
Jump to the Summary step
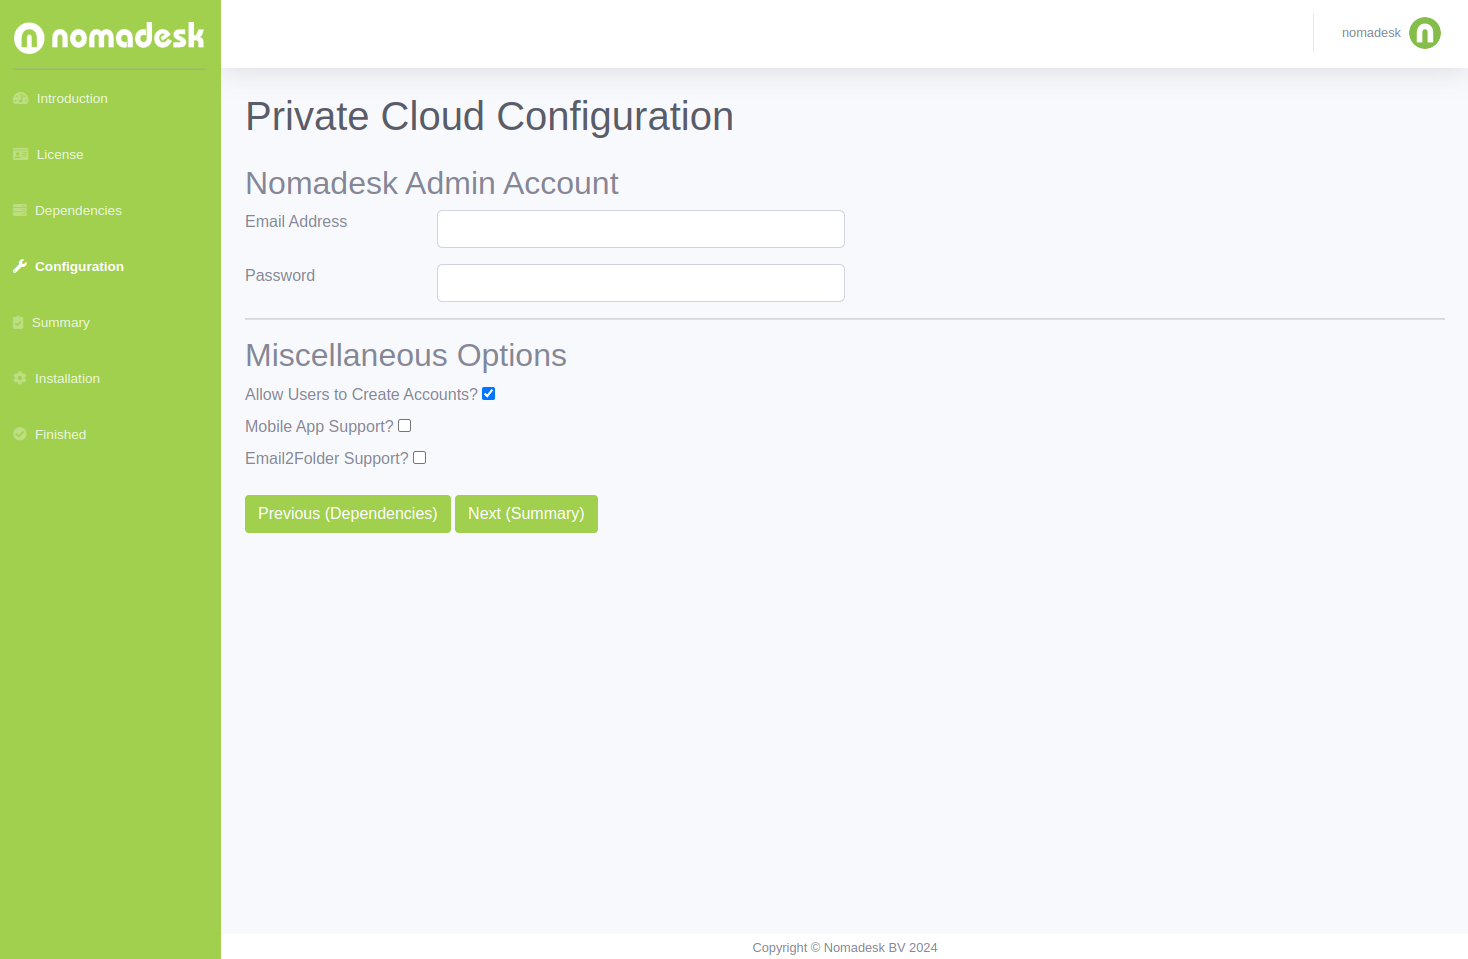61,322
